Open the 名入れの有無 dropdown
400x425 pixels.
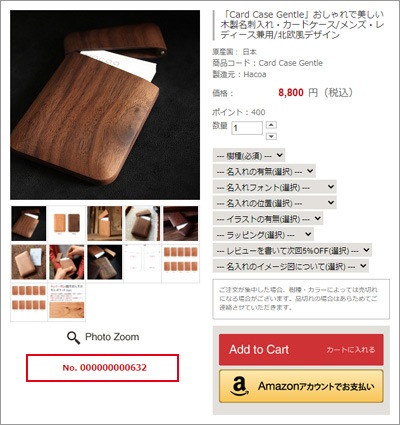click(x=264, y=171)
